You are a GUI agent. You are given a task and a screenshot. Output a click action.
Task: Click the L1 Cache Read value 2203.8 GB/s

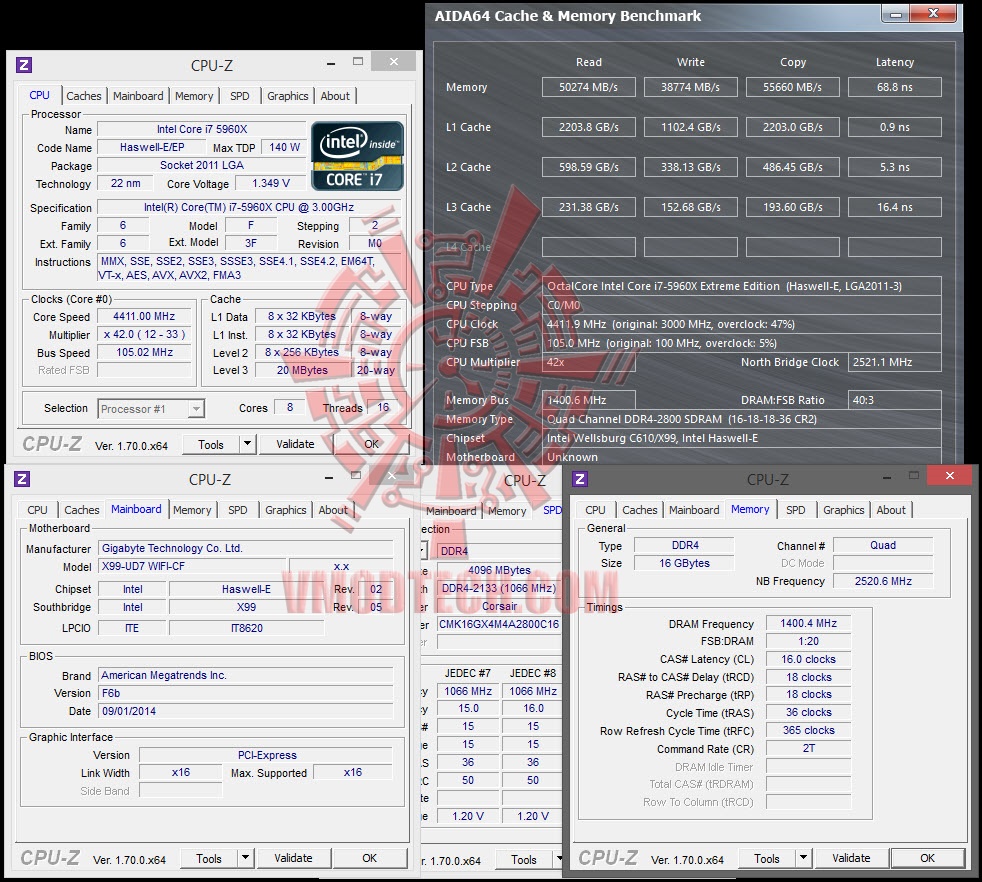click(589, 127)
